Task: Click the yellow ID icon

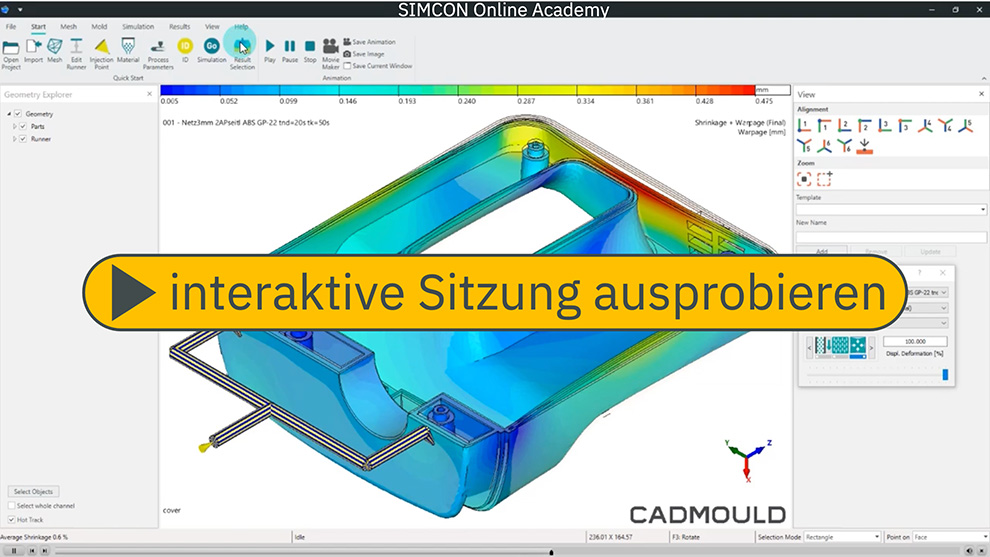Action: (x=185, y=45)
